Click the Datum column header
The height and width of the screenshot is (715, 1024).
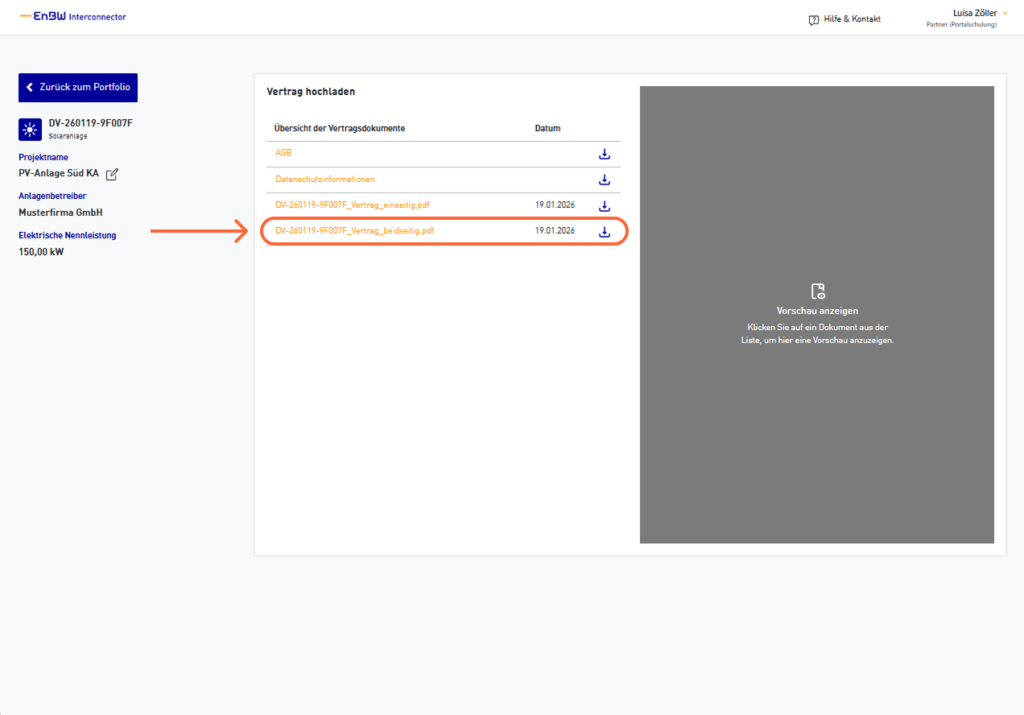(x=547, y=128)
